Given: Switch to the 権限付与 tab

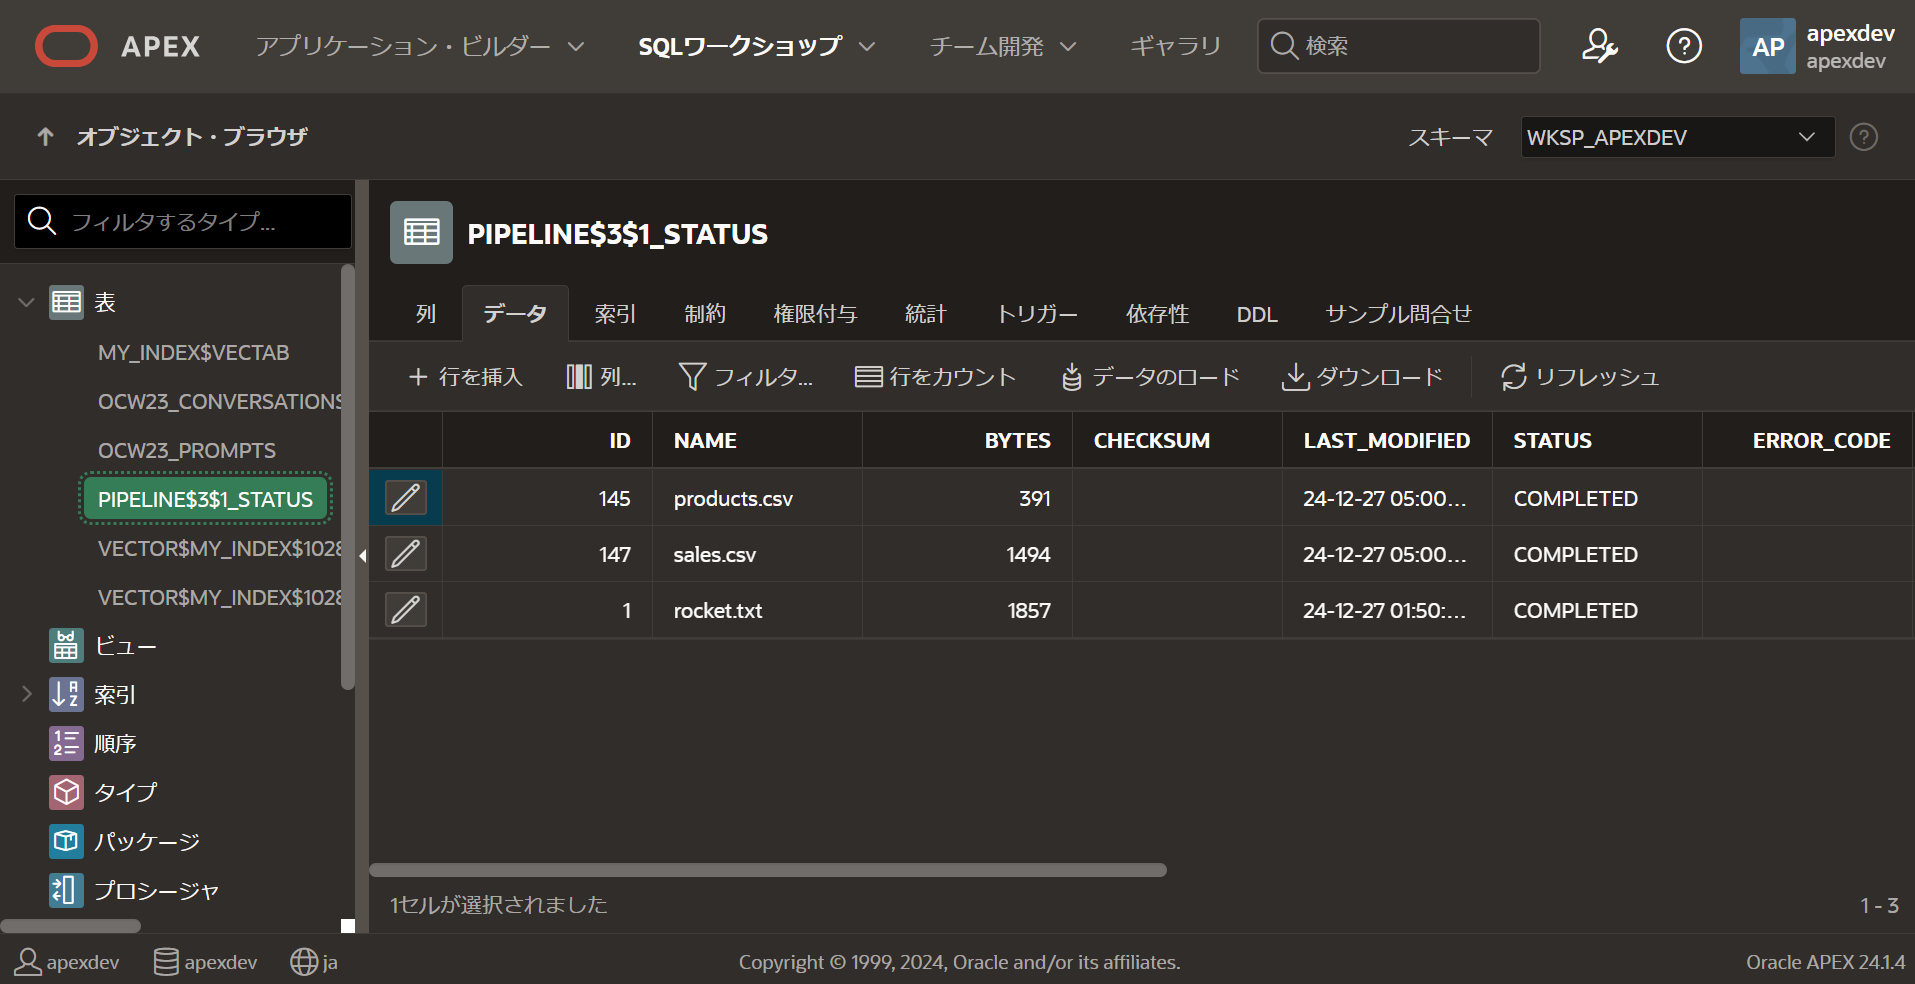Looking at the screenshot, I should 815,314.
